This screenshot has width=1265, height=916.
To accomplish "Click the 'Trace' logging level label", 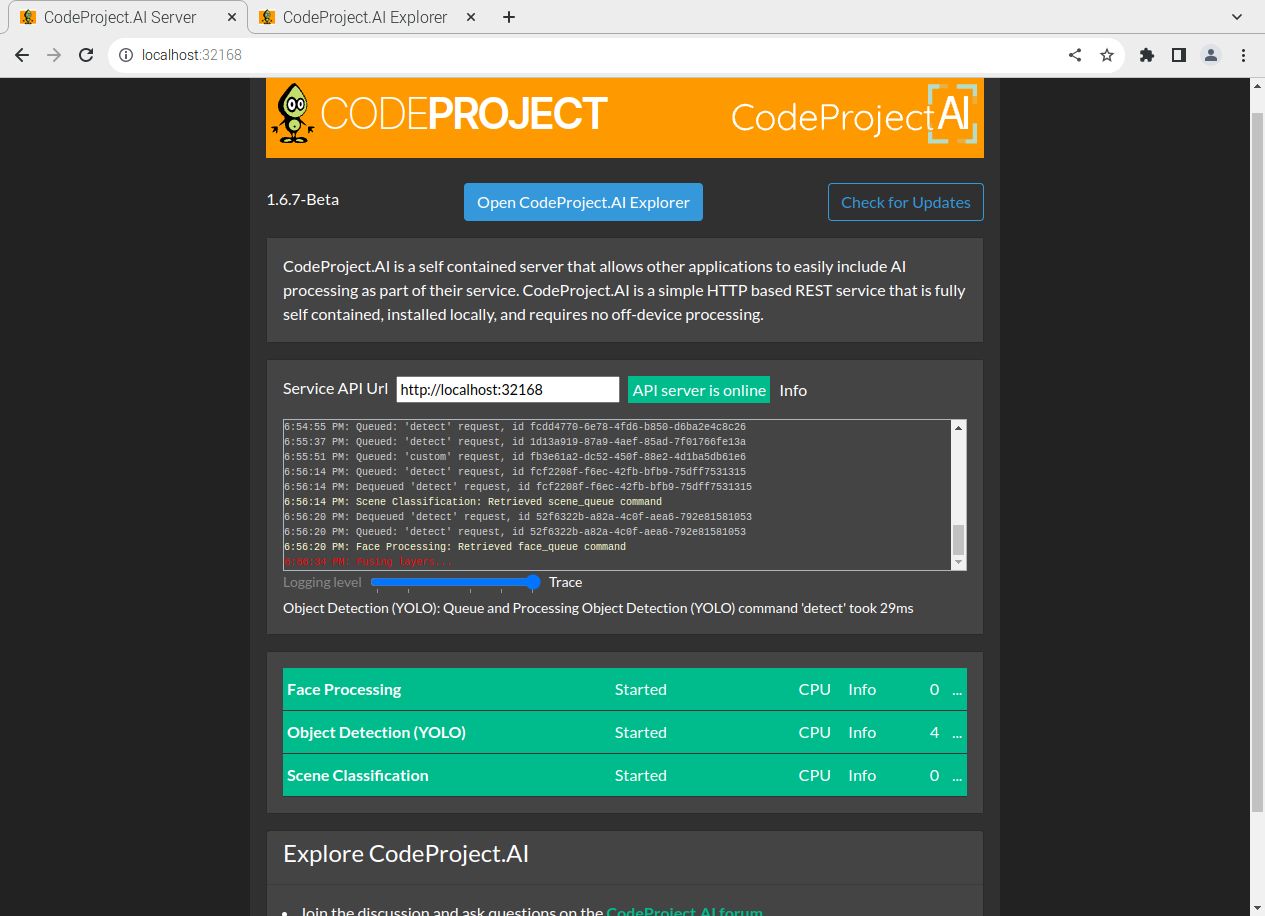I will pos(566,582).
